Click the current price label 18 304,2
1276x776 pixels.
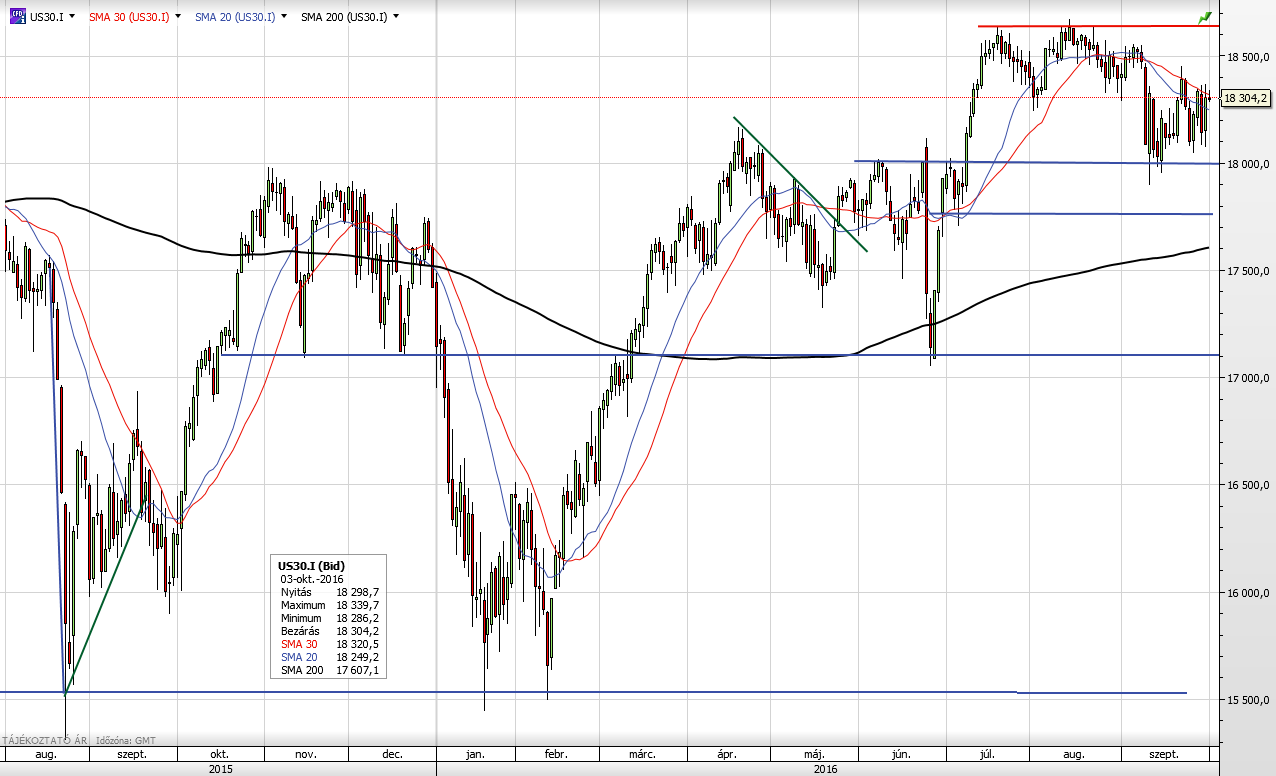click(x=1246, y=98)
